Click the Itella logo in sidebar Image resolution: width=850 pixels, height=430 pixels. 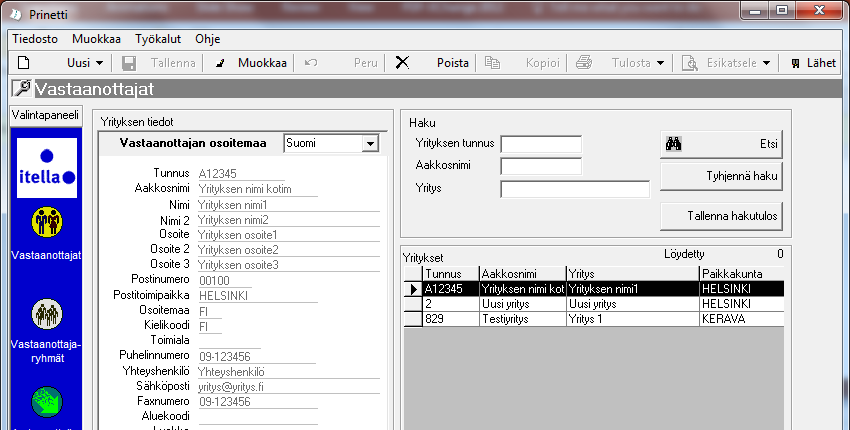[x=47, y=168]
